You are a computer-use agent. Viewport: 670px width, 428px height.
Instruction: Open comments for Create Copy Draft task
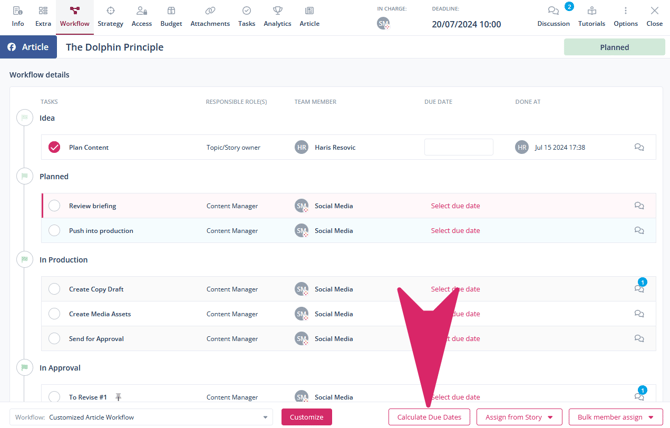tap(639, 289)
